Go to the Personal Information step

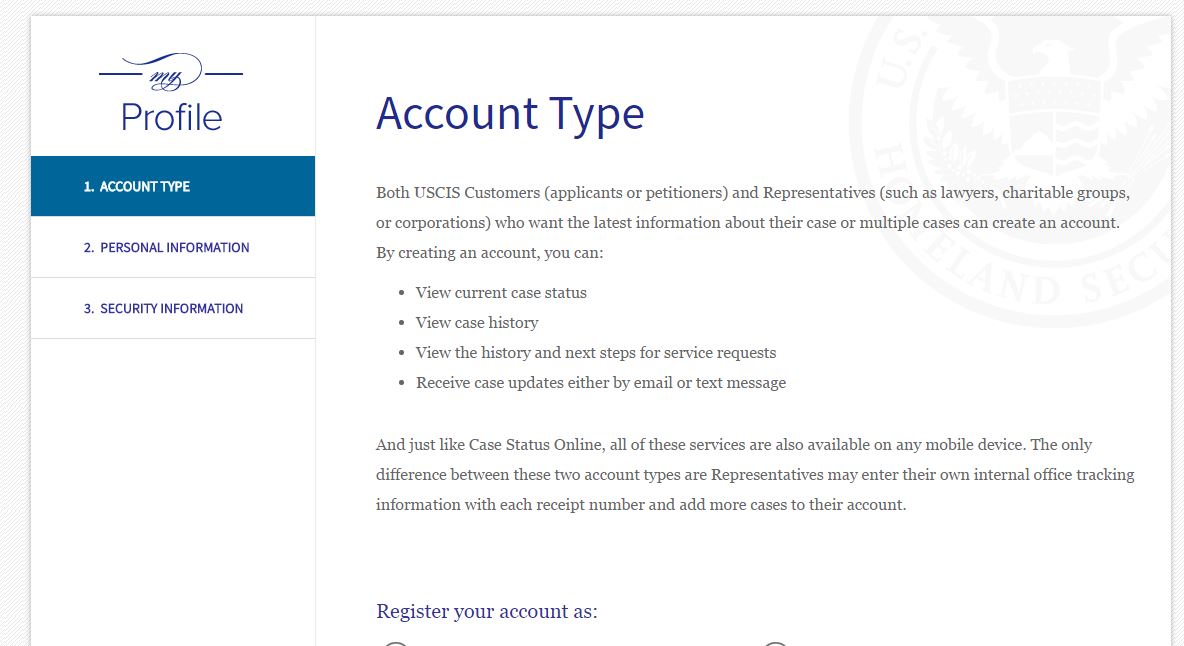pos(173,248)
